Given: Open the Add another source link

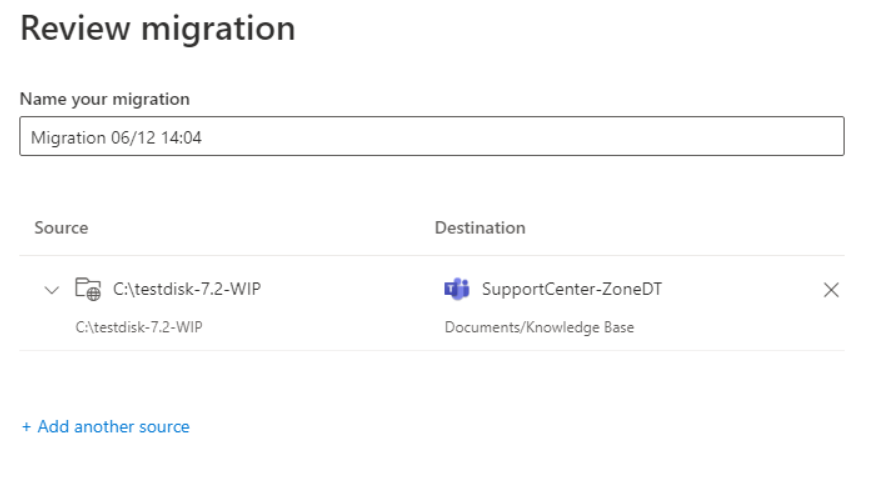Looking at the screenshot, I should click(x=106, y=426).
